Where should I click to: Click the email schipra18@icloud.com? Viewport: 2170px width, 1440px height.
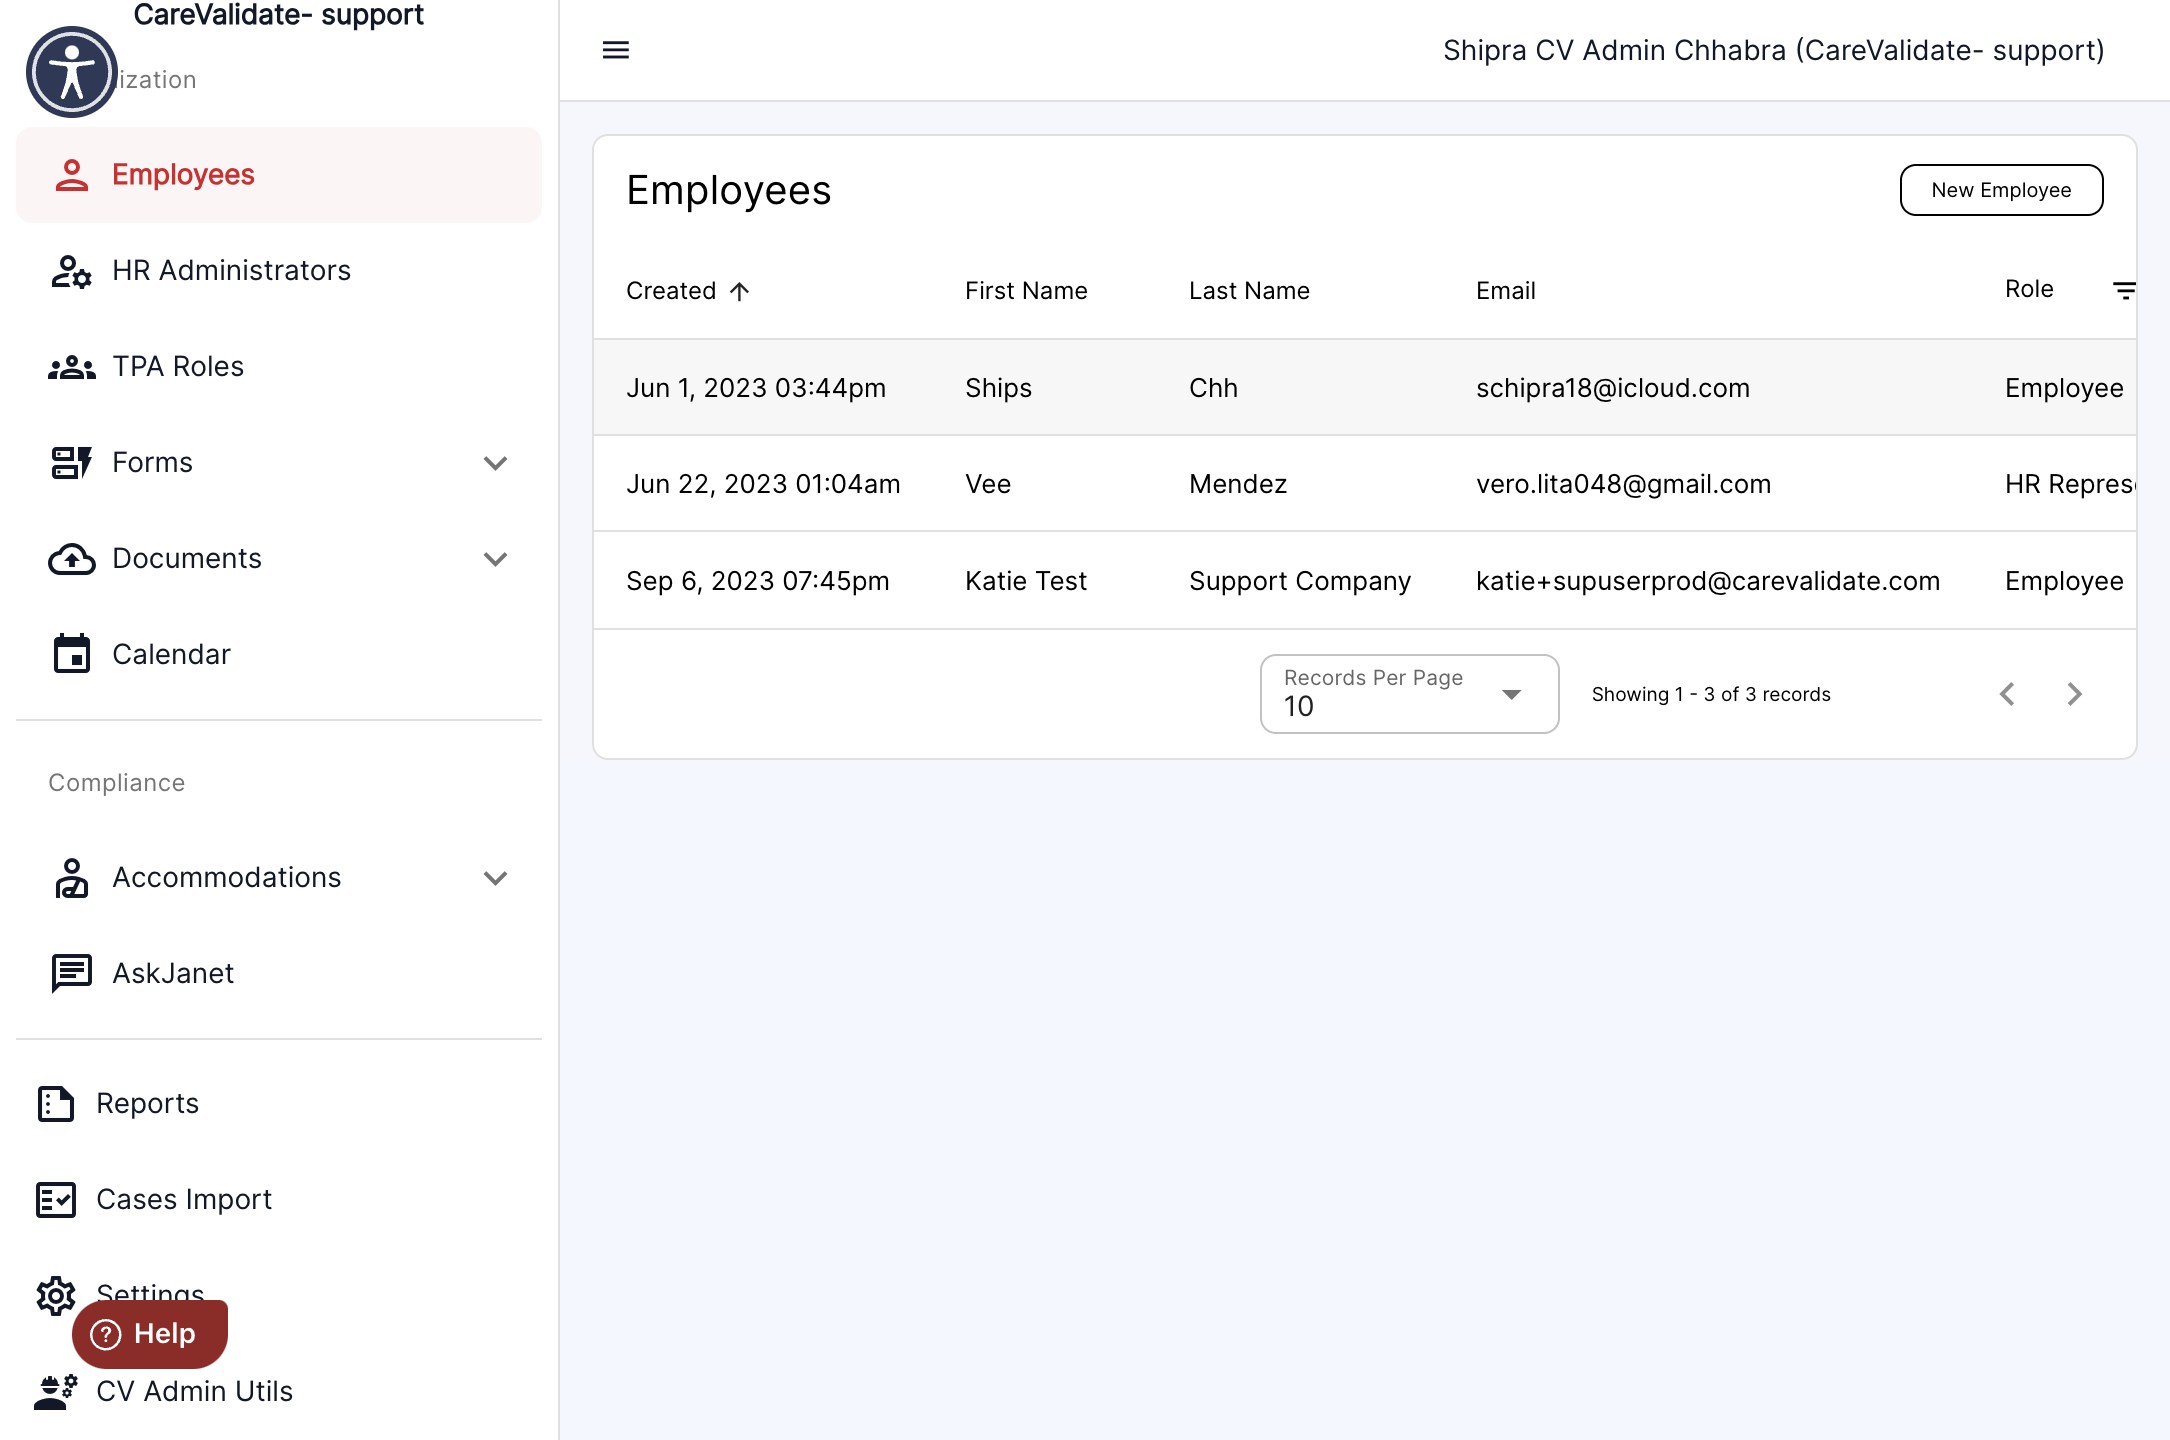(1613, 388)
